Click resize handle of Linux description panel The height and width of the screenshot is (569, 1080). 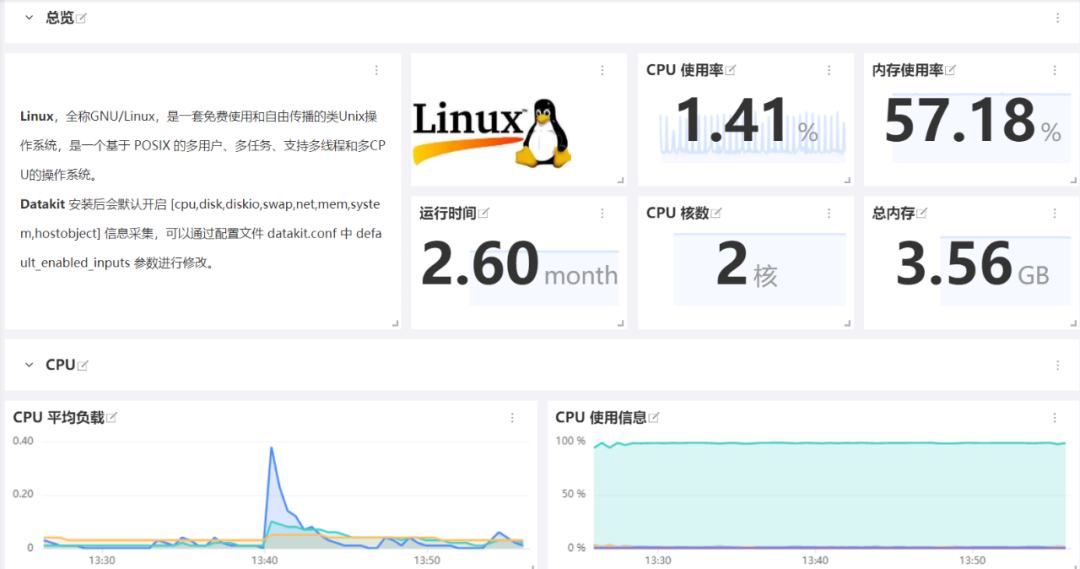click(395, 323)
